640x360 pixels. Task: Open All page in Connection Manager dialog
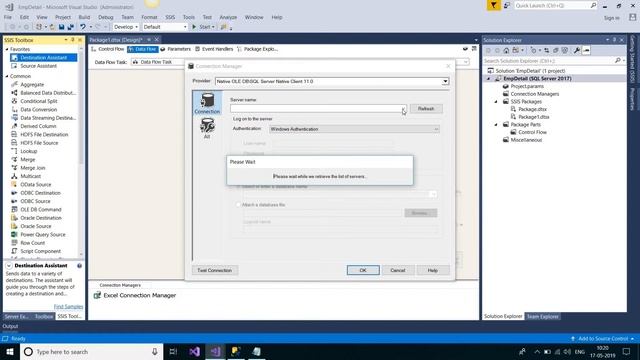207,128
